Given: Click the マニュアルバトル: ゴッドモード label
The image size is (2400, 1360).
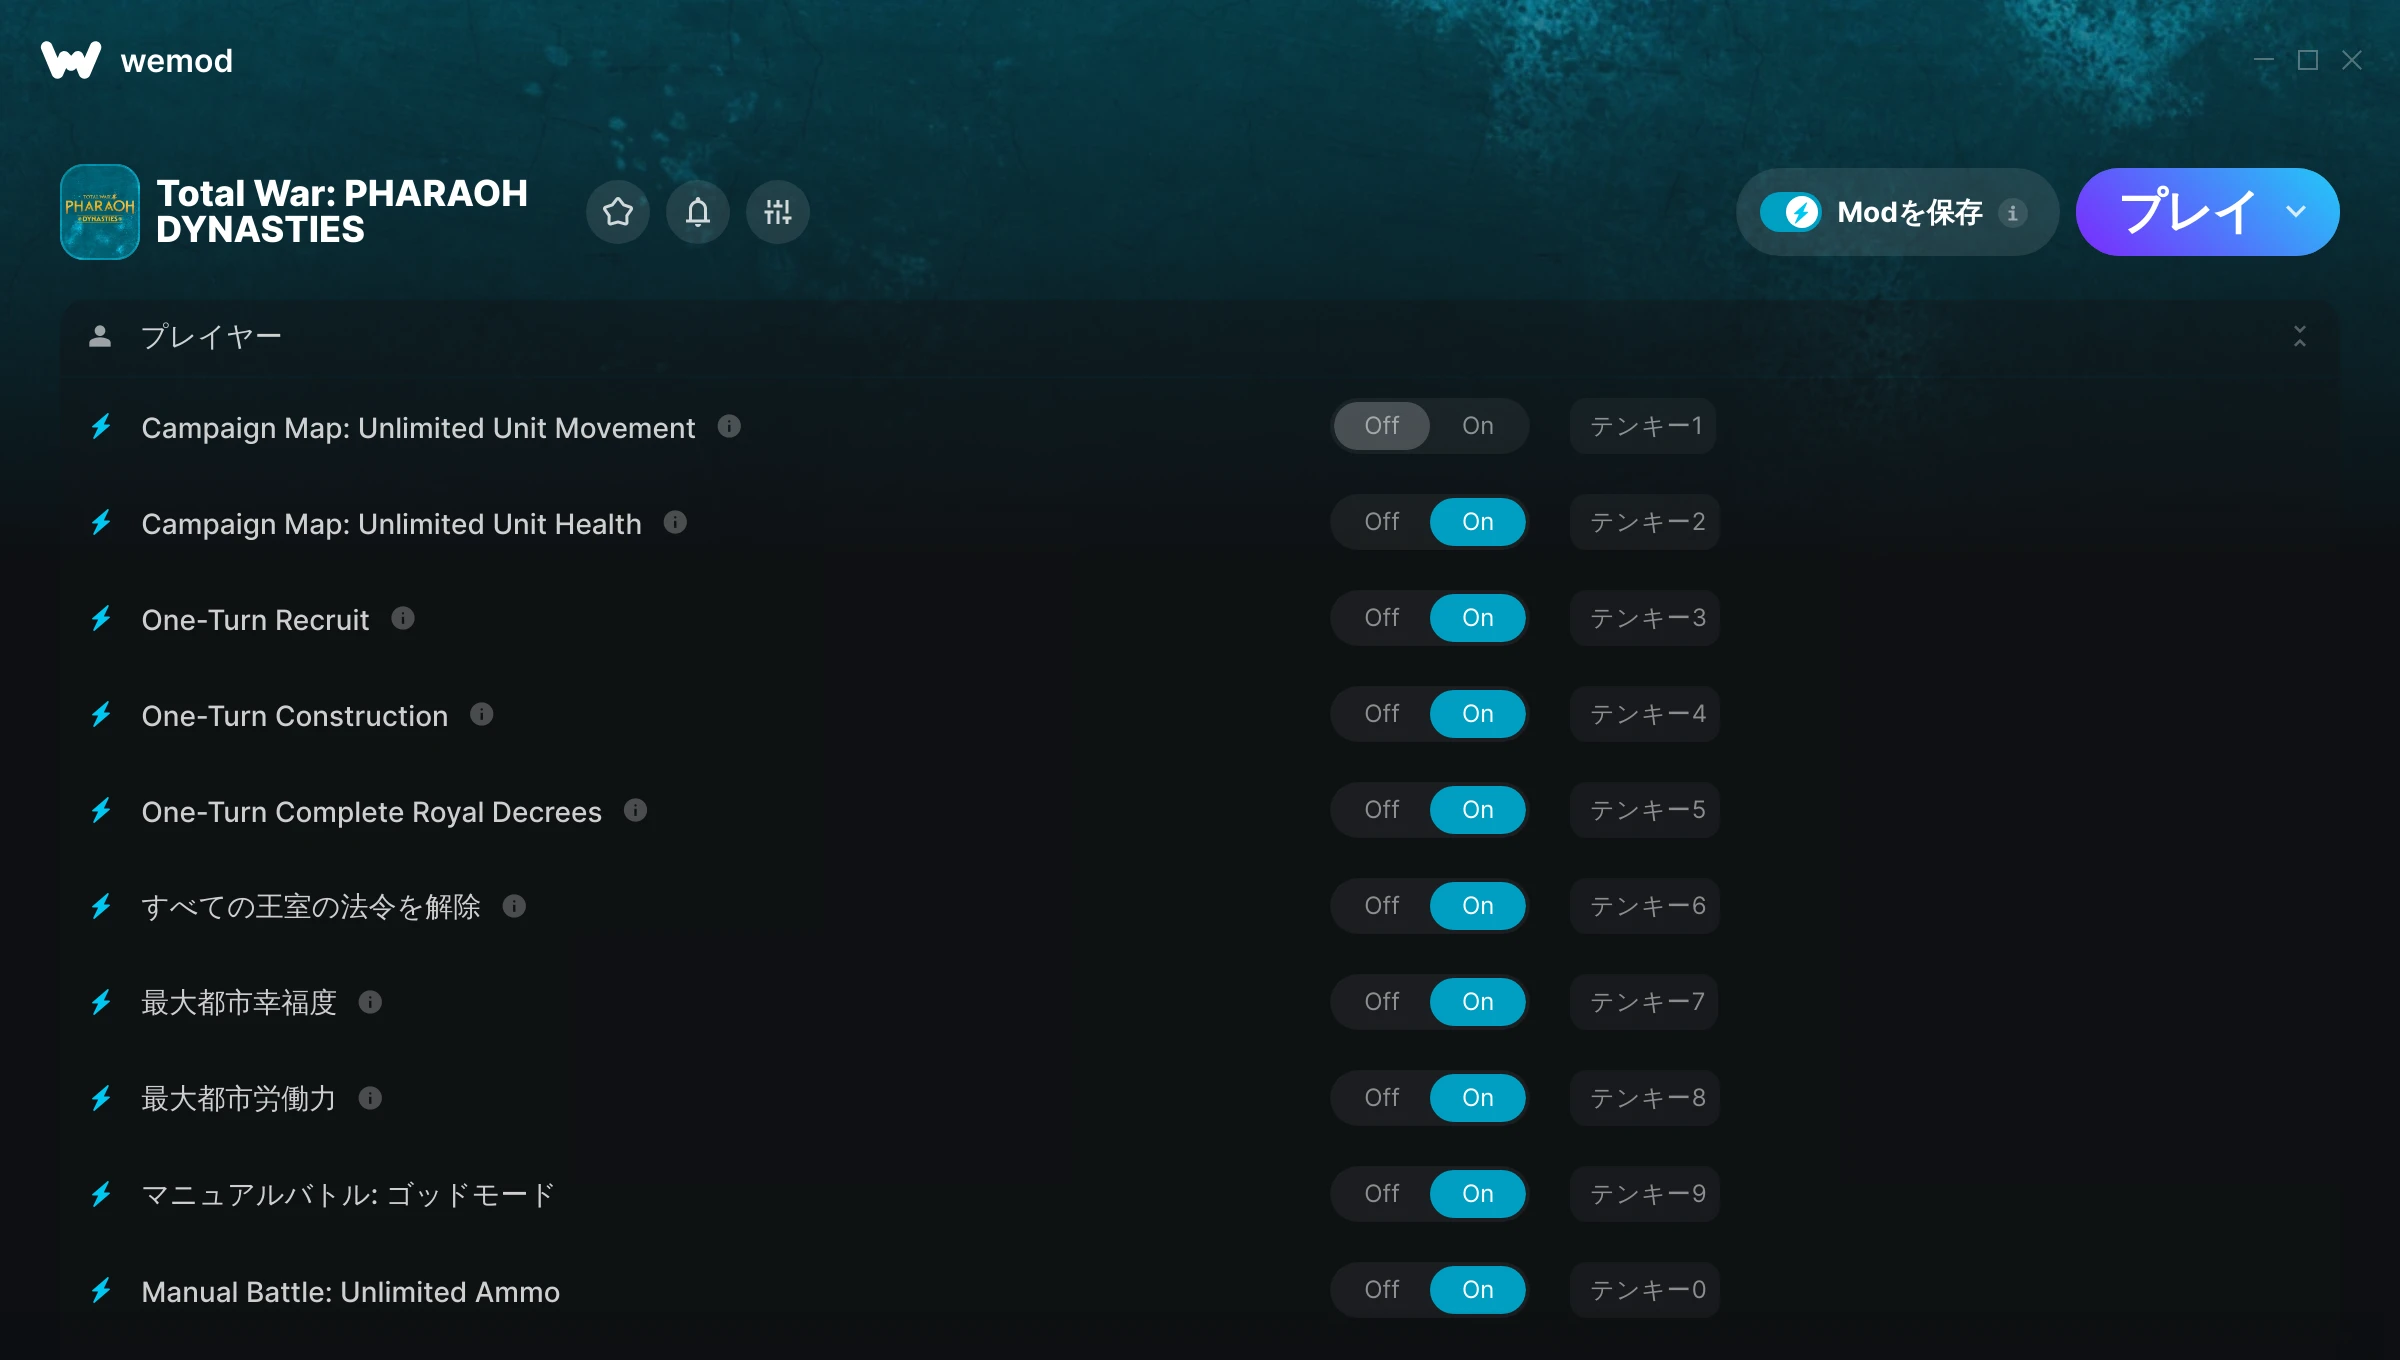Looking at the screenshot, I should click(348, 1195).
